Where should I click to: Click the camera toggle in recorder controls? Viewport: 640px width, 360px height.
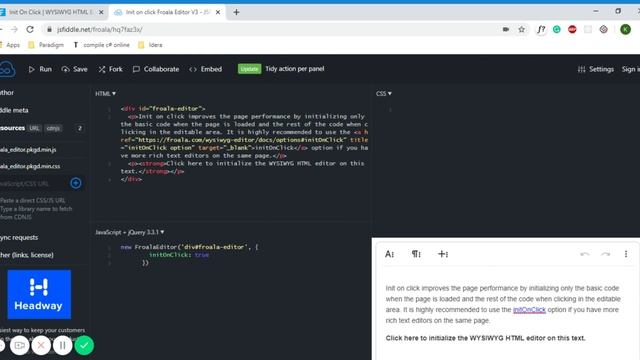tap(20, 346)
